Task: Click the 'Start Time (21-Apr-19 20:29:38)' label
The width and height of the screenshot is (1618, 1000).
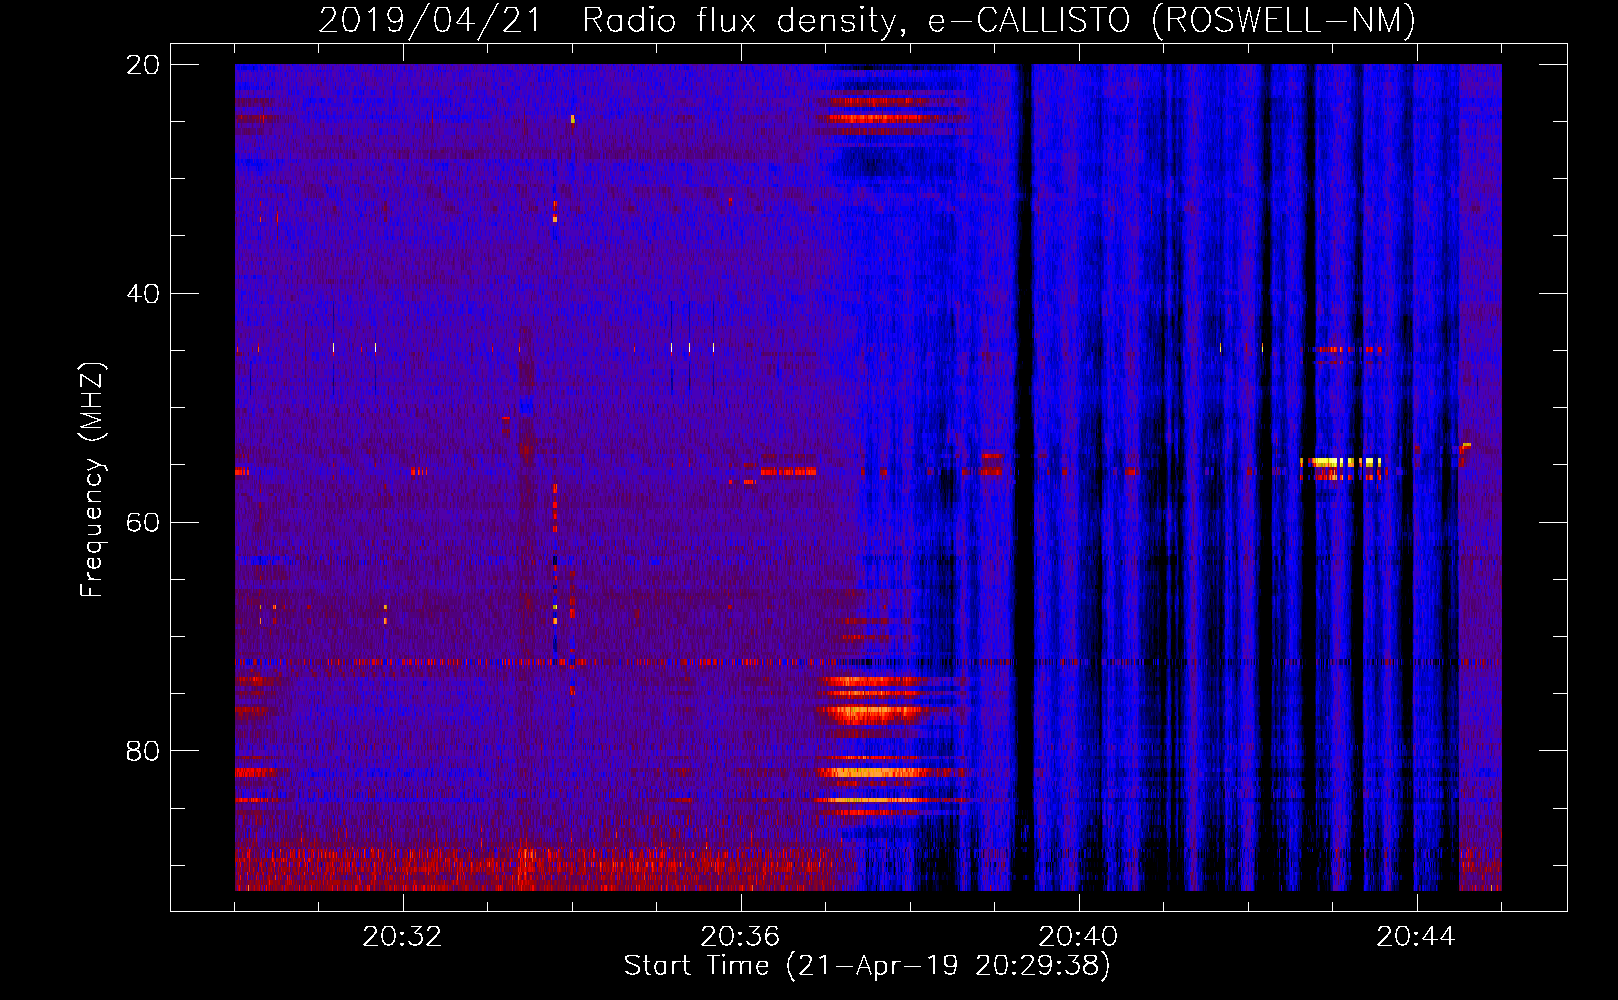Action: 867,966
